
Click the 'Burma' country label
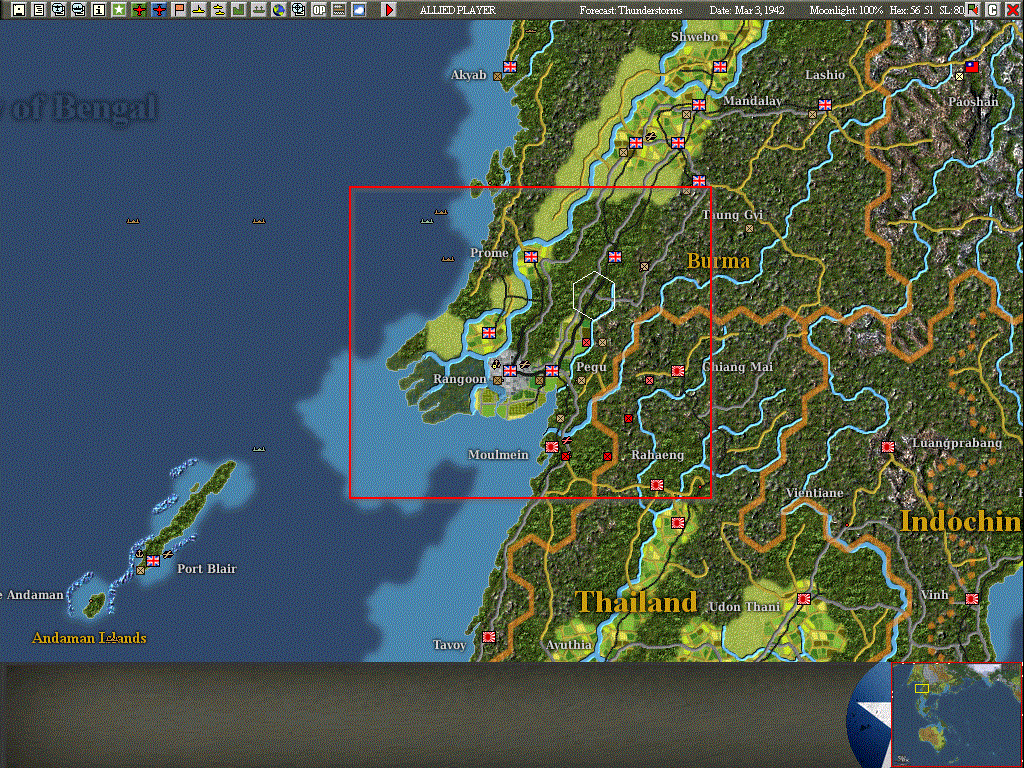718,261
